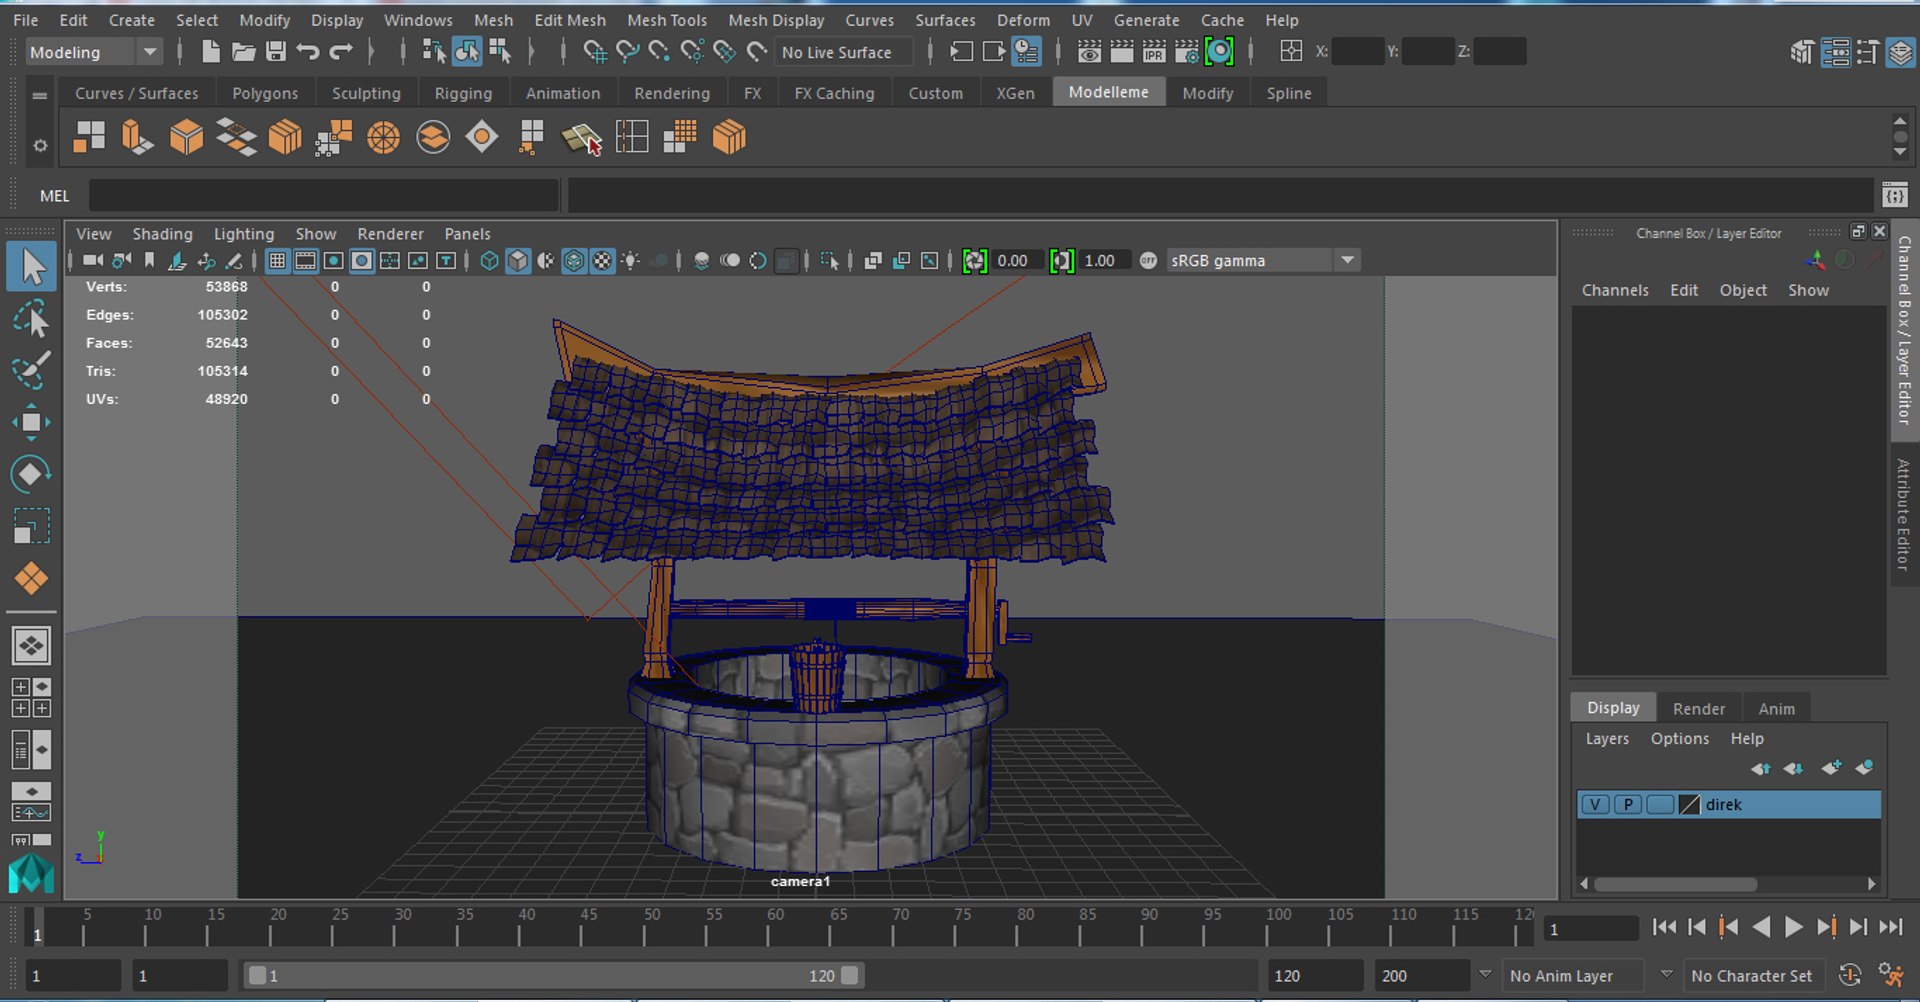
Task: Activate the Lasso select tool
Action: [31, 319]
